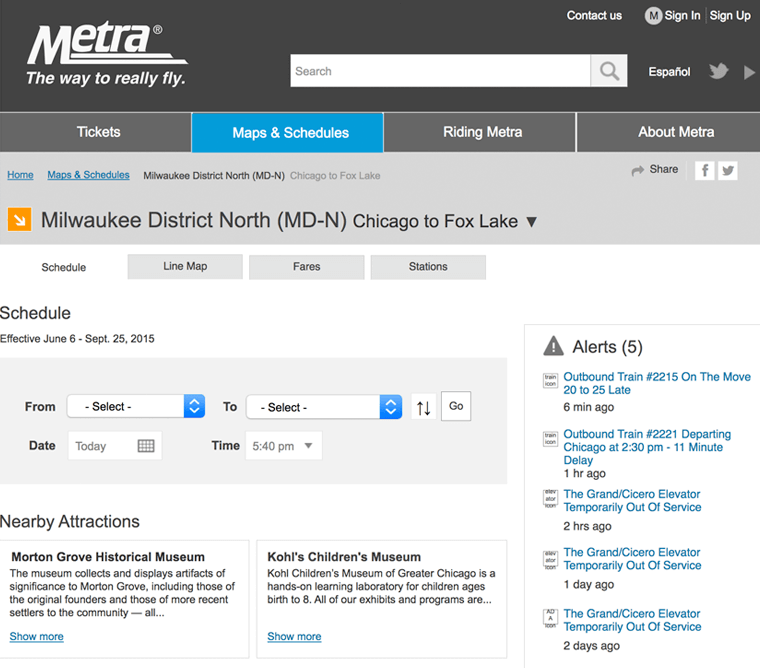Click the search magnifier button
The image size is (760, 668).
[609, 71]
